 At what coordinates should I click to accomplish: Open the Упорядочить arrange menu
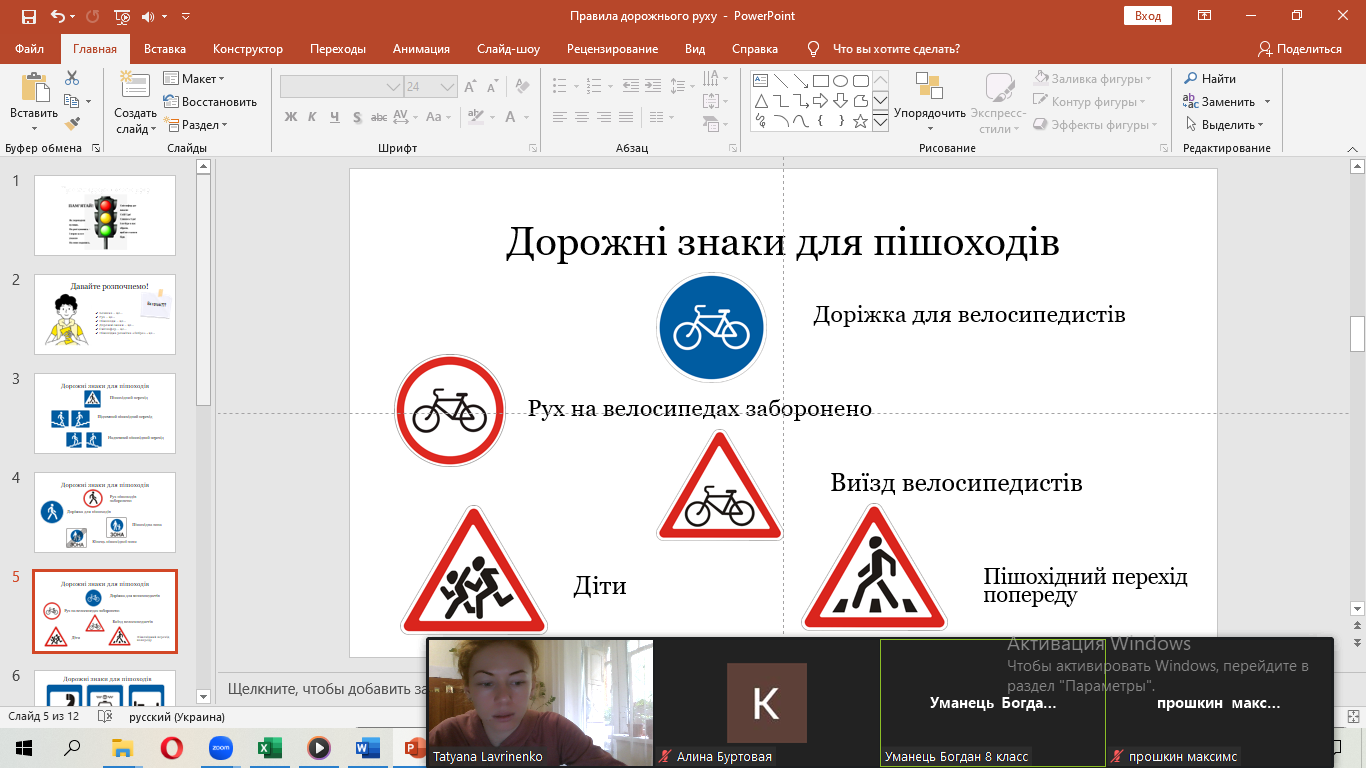[x=930, y=102]
